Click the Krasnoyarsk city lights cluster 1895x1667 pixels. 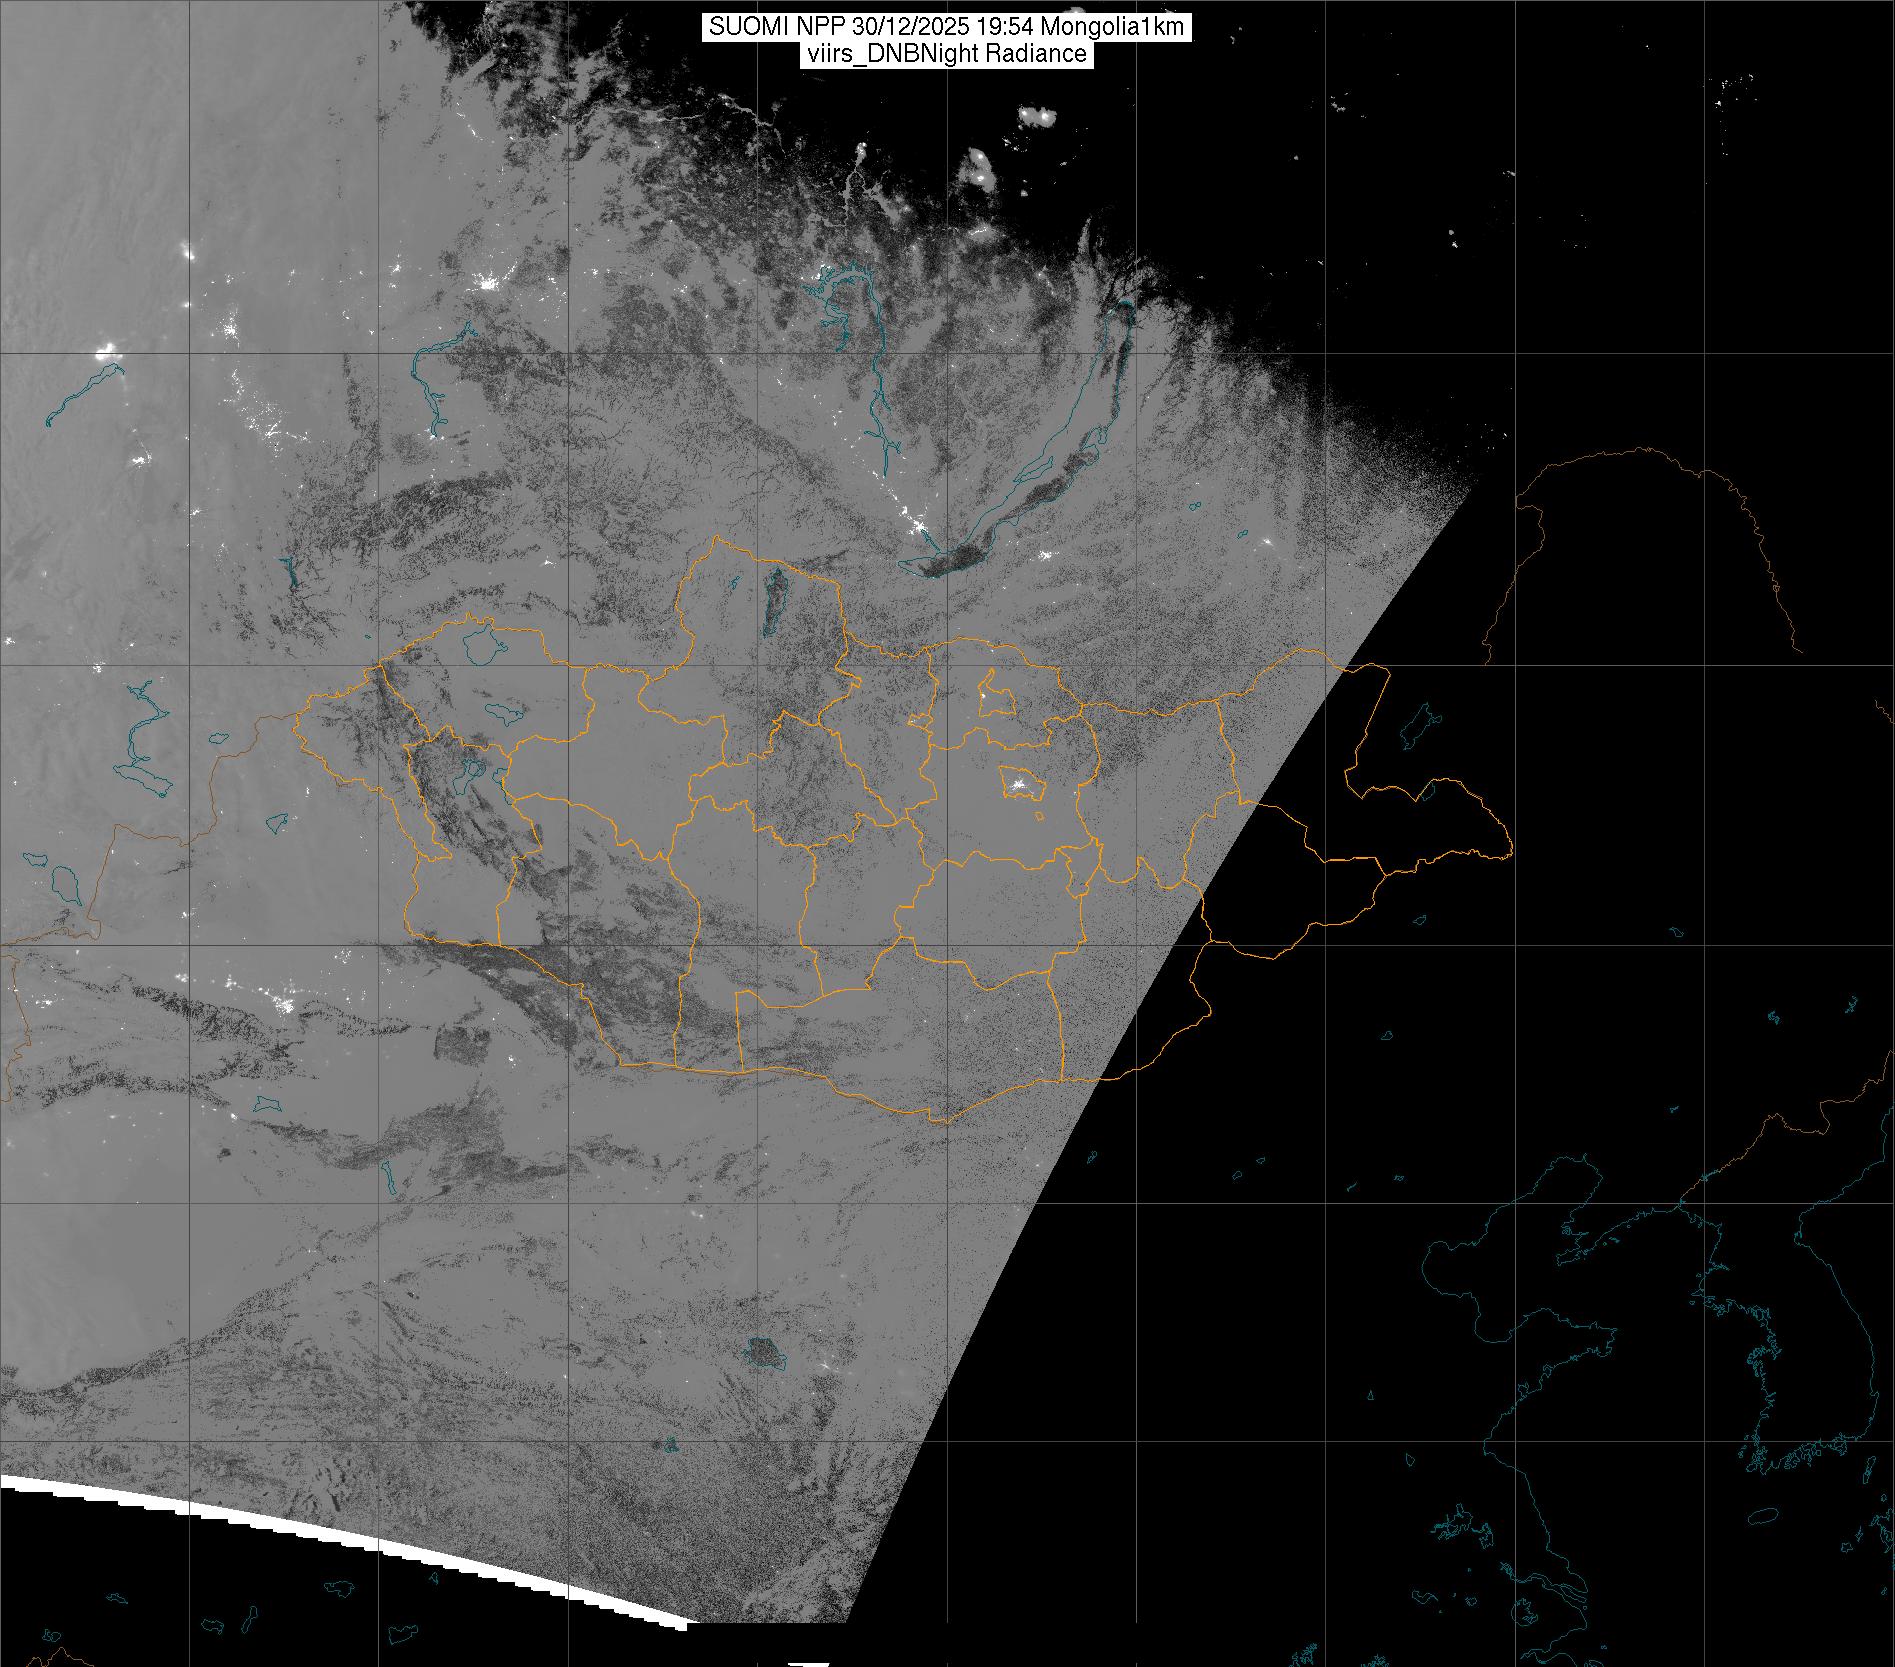(x=489, y=283)
